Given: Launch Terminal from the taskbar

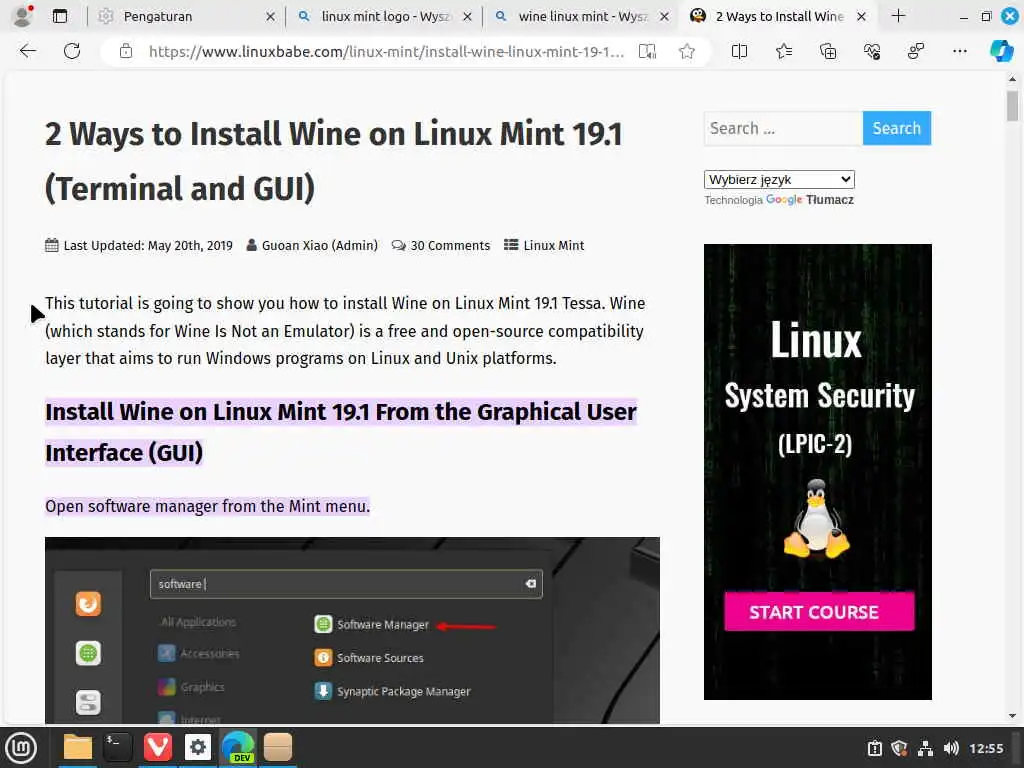Looking at the screenshot, I should pyautogui.click(x=118, y=747).
